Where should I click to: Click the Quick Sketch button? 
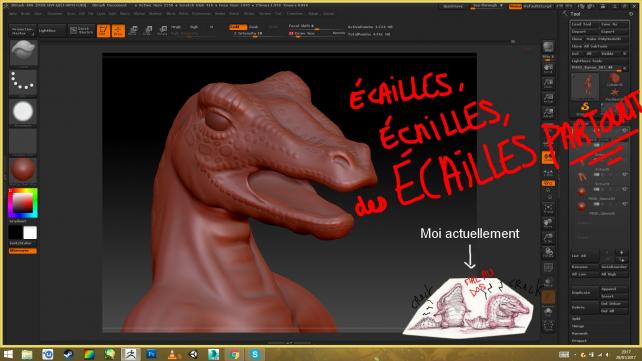click(x=81, y=31)
